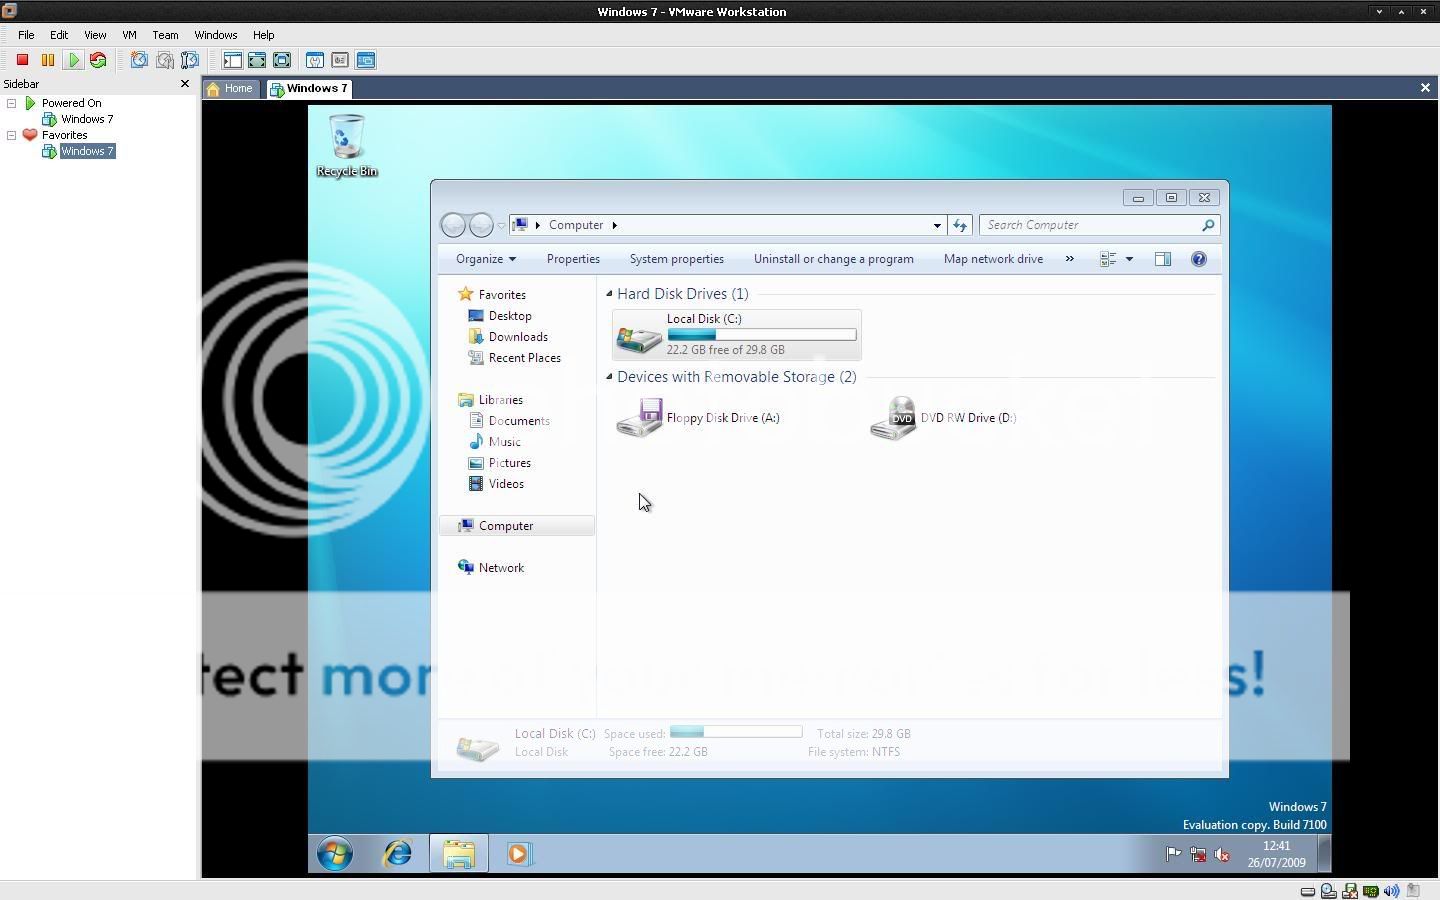Take a snapshot using the snapshot icon
Viewport: 1440px width, 900px height.
[139, 60]
